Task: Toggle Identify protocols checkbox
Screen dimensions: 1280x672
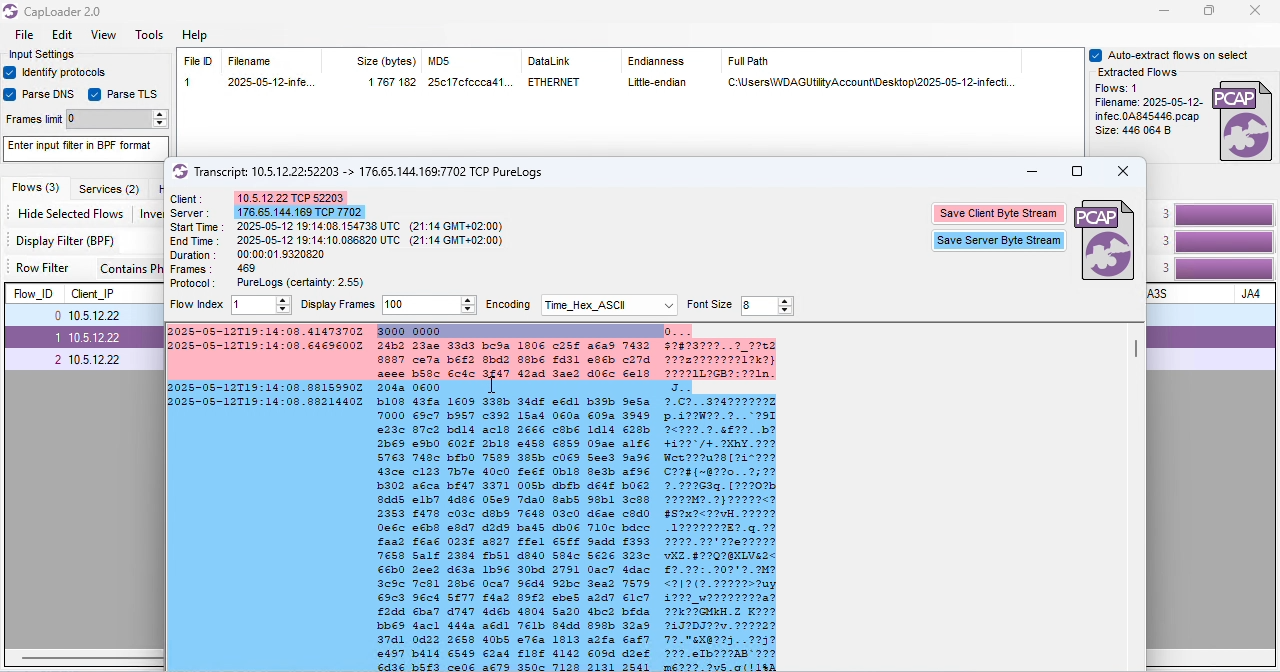Action: [10, 73]
